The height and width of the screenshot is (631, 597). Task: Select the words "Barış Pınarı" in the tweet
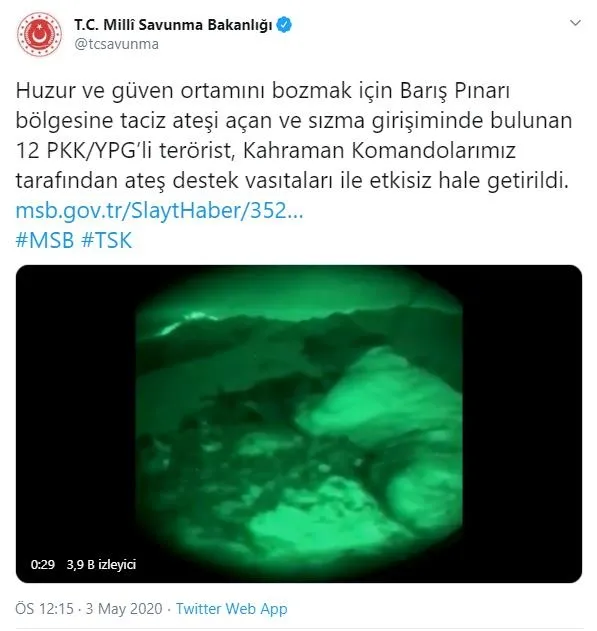pos(455,91)
